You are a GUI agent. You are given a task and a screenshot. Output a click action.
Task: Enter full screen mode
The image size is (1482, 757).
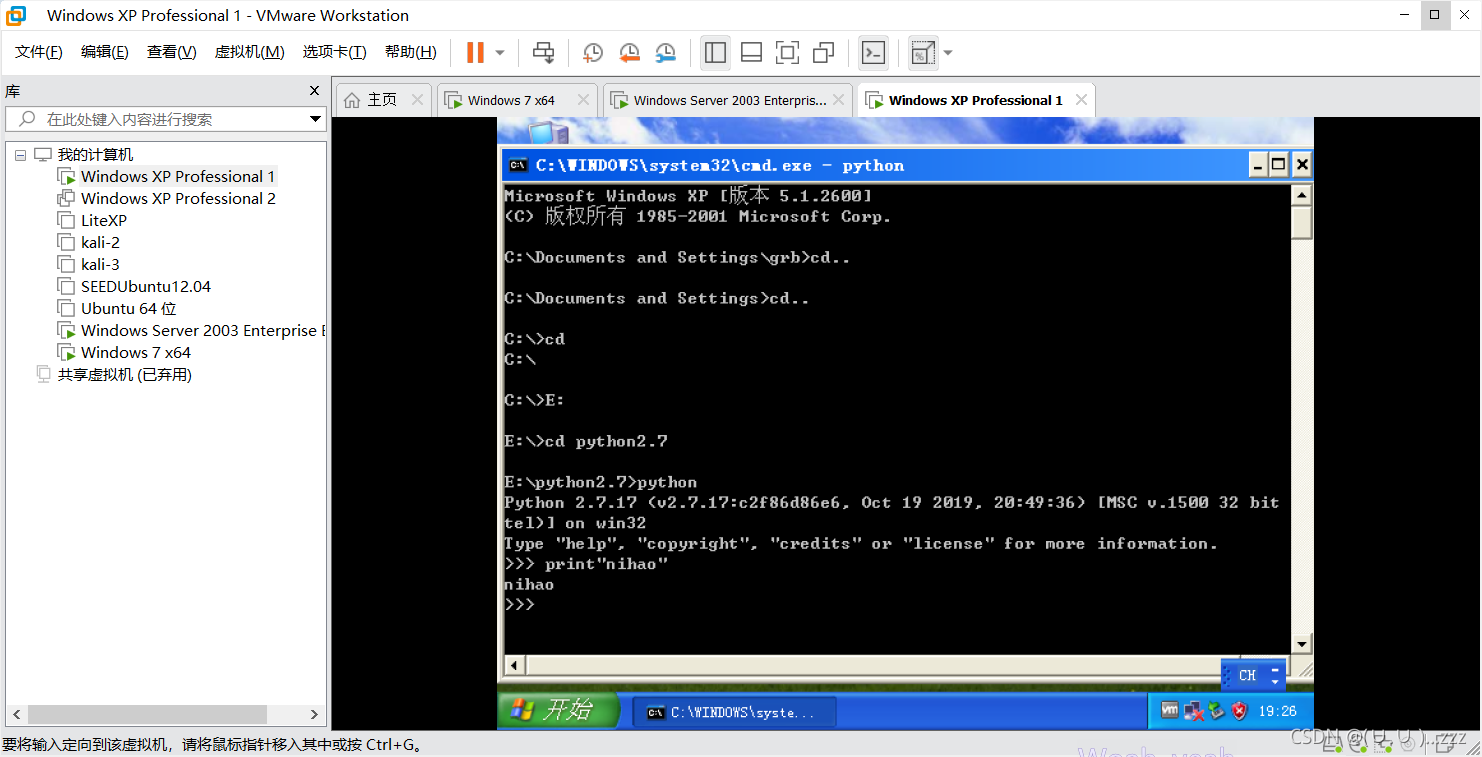pyautogui.click(x=787, y=52)
